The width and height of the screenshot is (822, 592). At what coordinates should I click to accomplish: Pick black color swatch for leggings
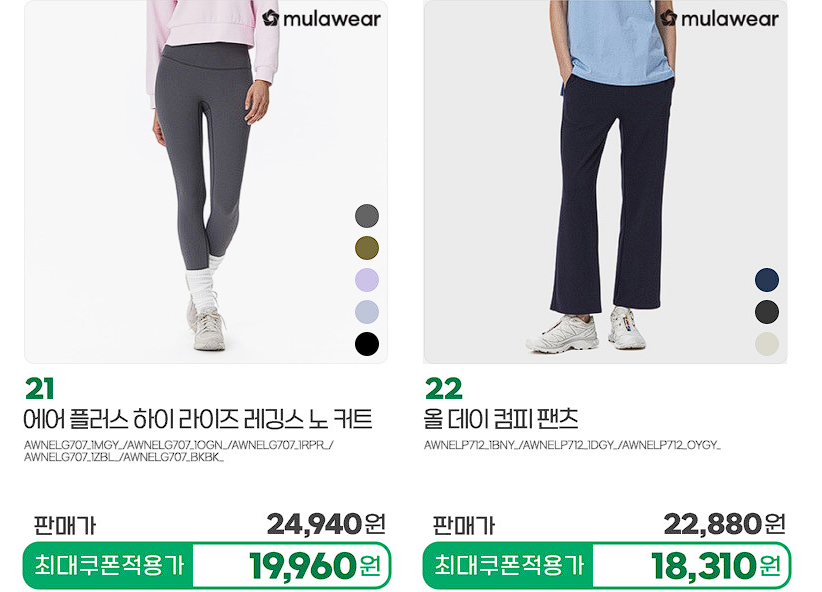[367, 344]
